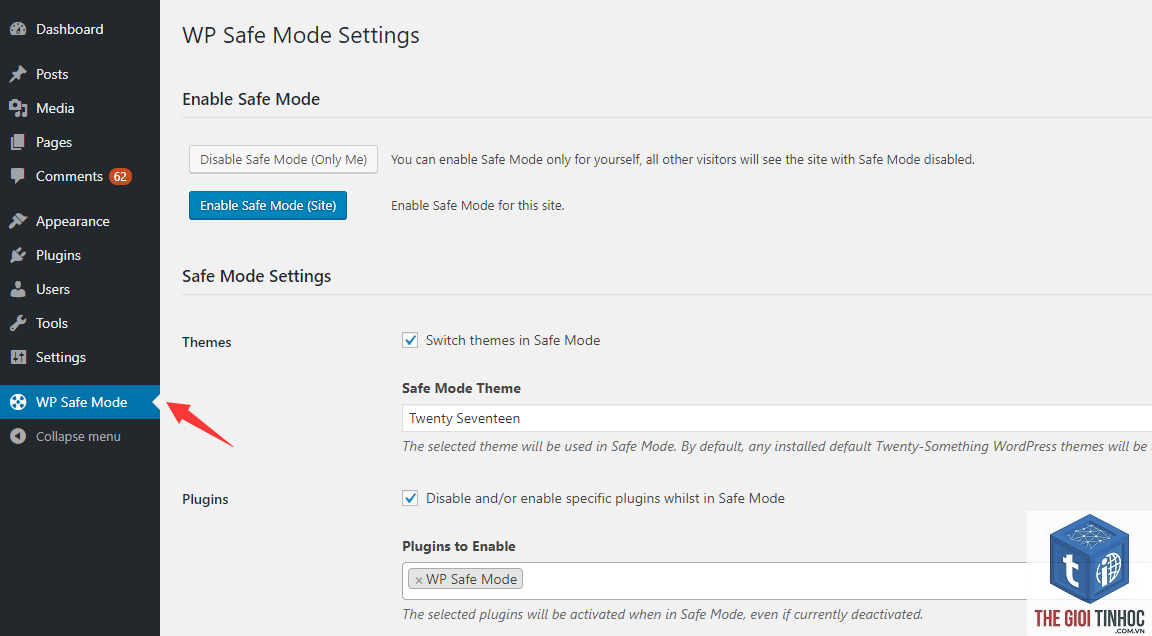1152x636 pixels.
Task: Click the Pages document icon
Action: coord(18,142)
